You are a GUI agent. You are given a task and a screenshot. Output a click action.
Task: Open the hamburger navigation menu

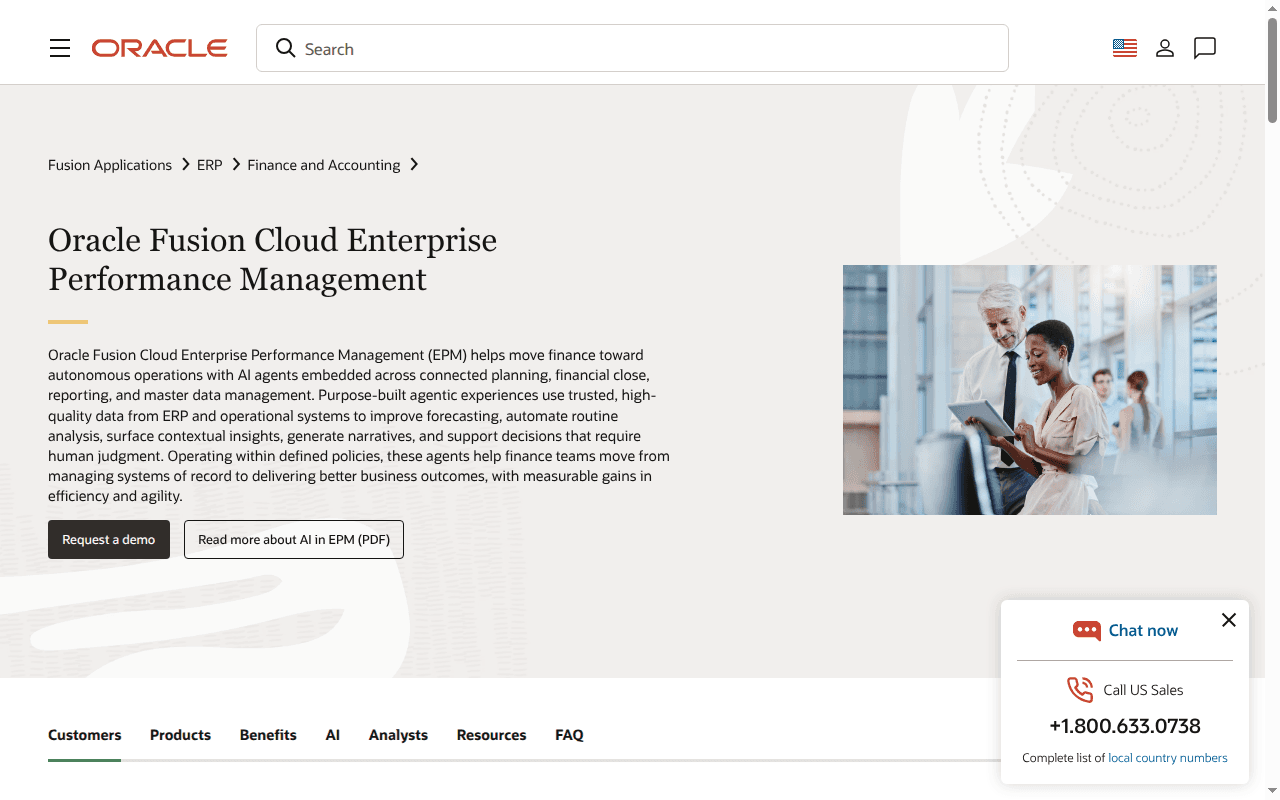point(60,48)
